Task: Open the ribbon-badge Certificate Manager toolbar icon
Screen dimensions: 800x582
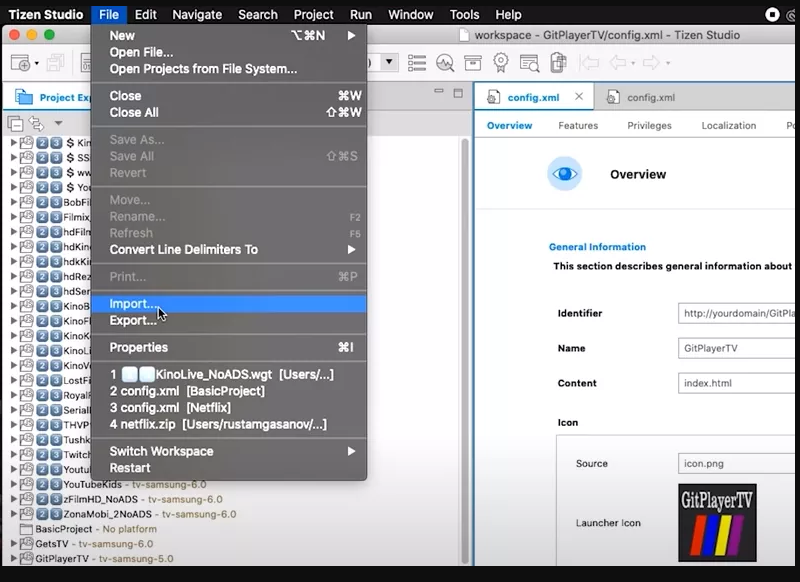Action: pos(500,62)
